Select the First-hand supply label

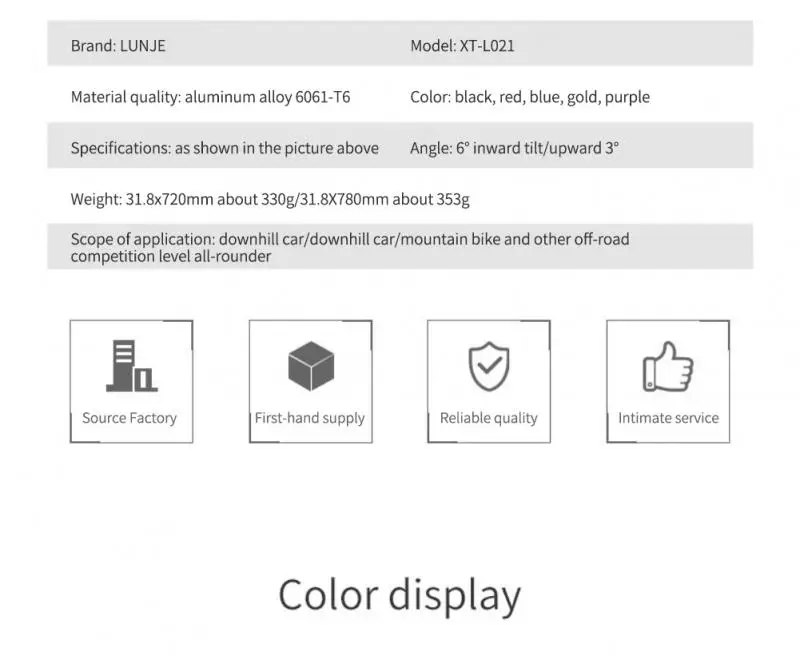310,418
